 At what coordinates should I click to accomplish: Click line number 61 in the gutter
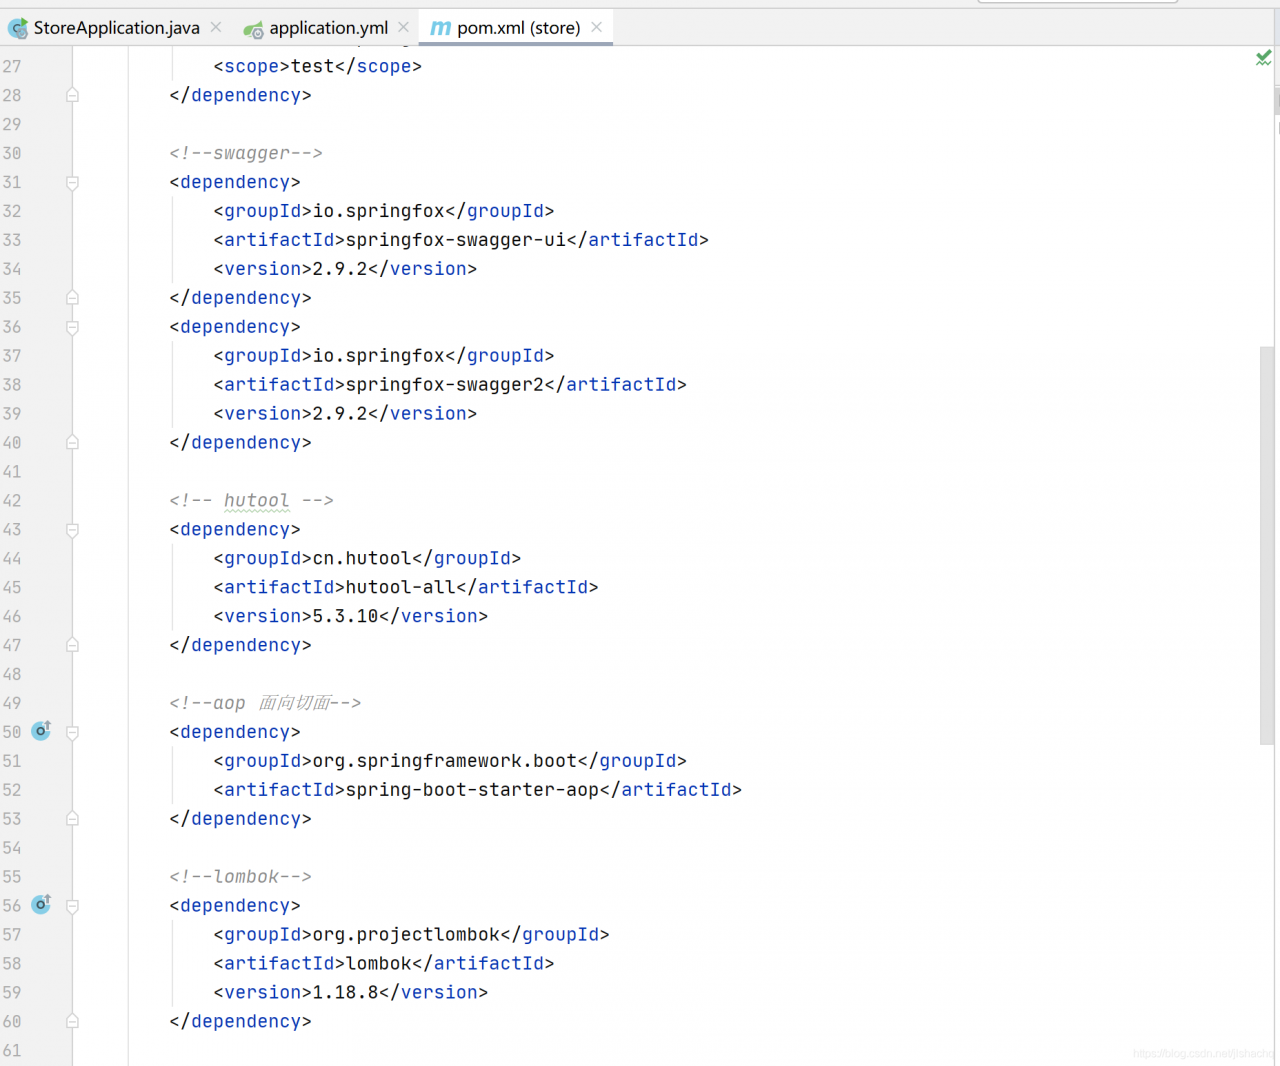pos(12,1050)
